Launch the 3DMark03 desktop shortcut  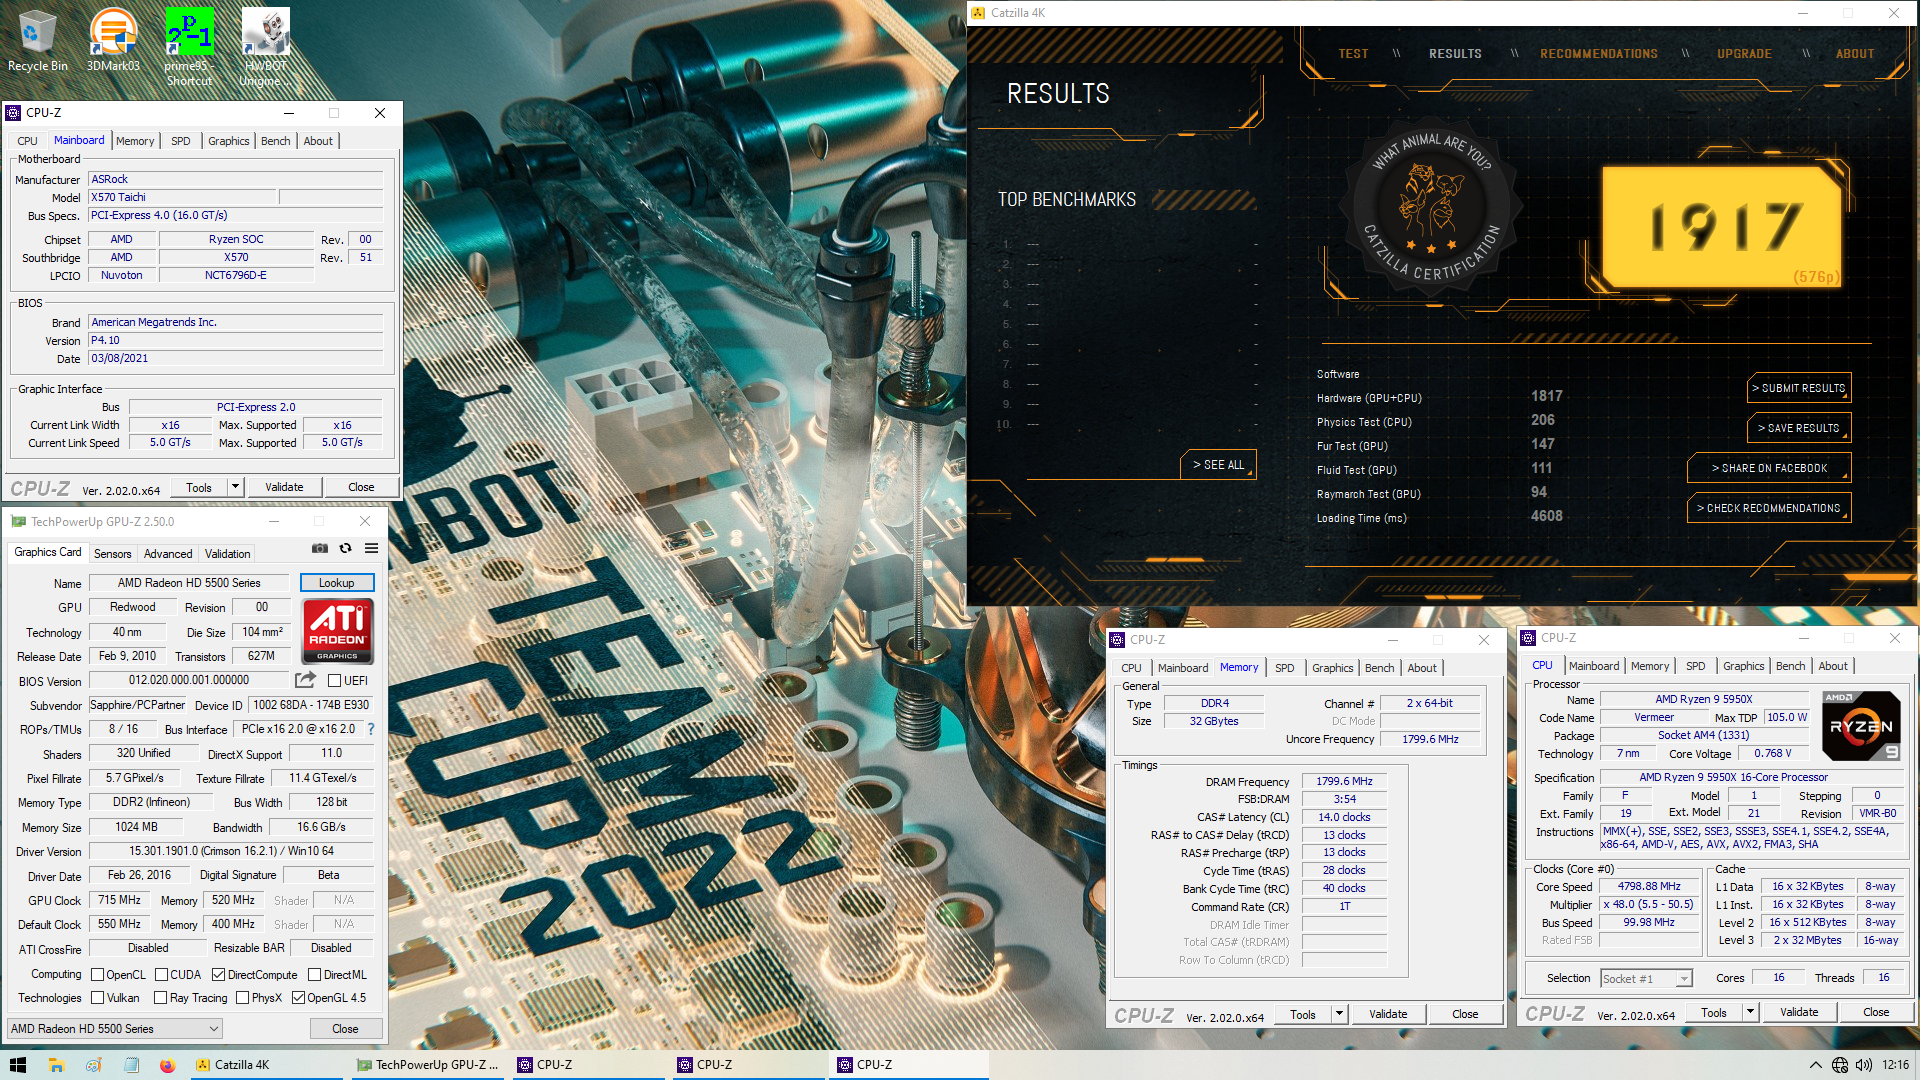click(x=113, y=40)
